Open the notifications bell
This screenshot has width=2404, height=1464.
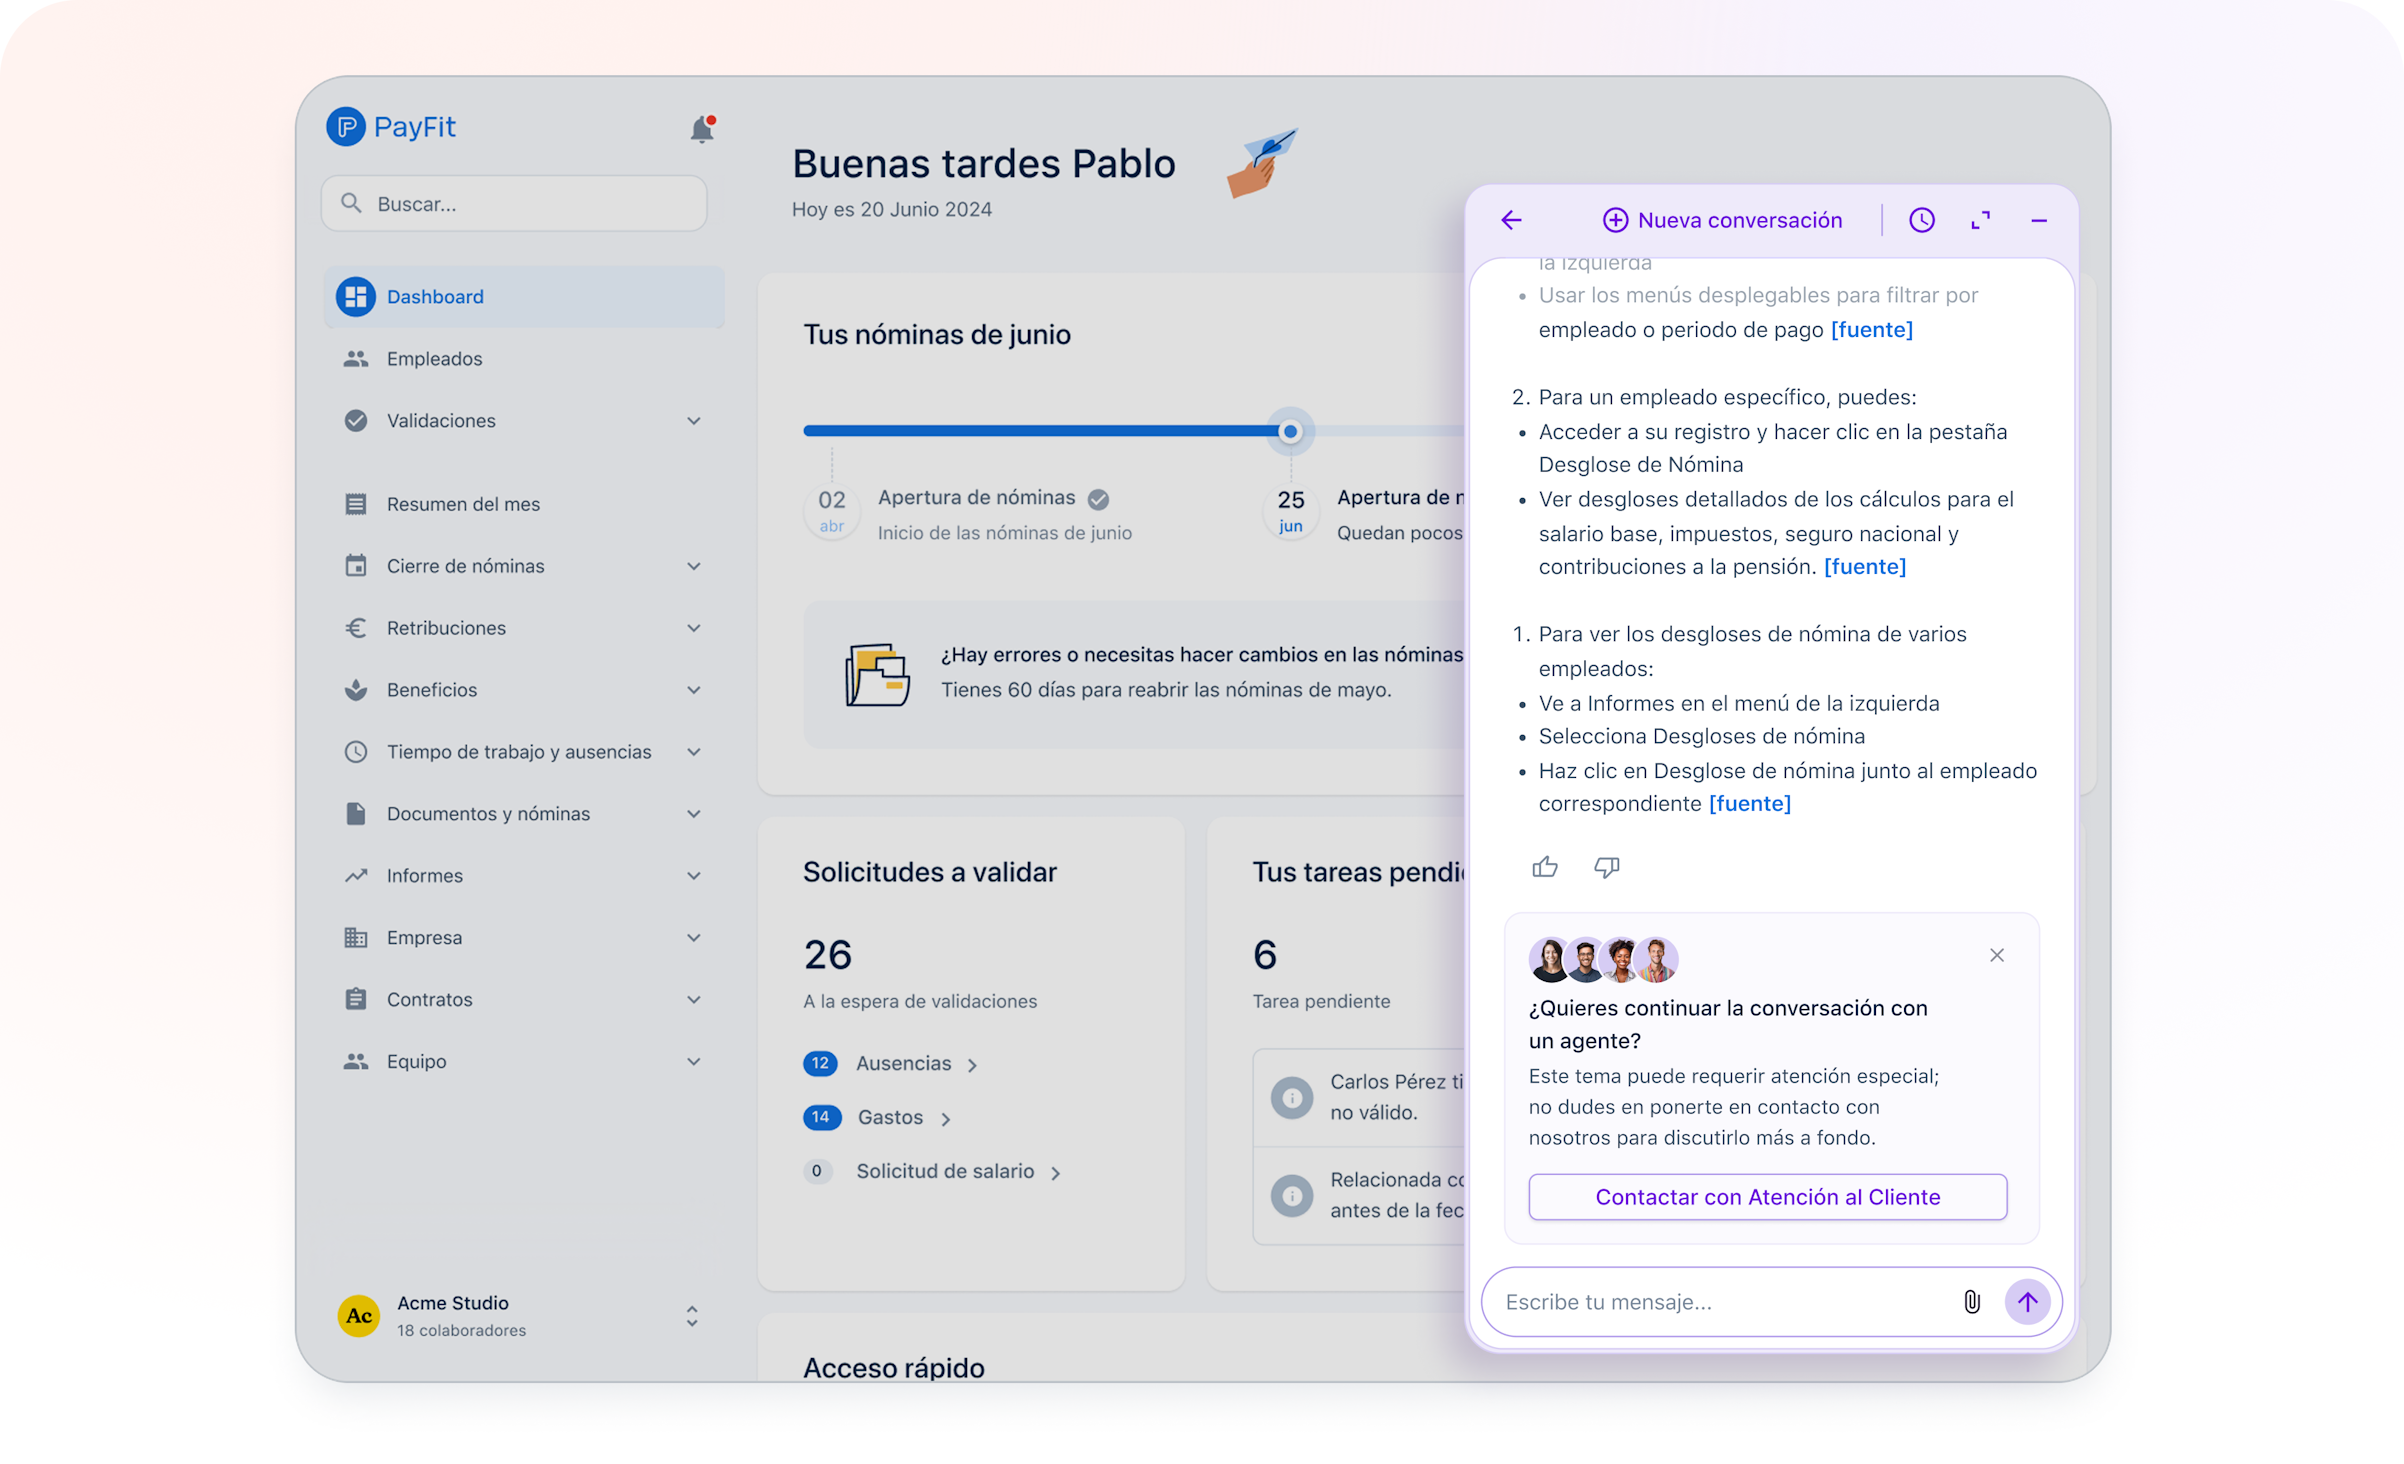pyautogui.click(x=702, y=129)
